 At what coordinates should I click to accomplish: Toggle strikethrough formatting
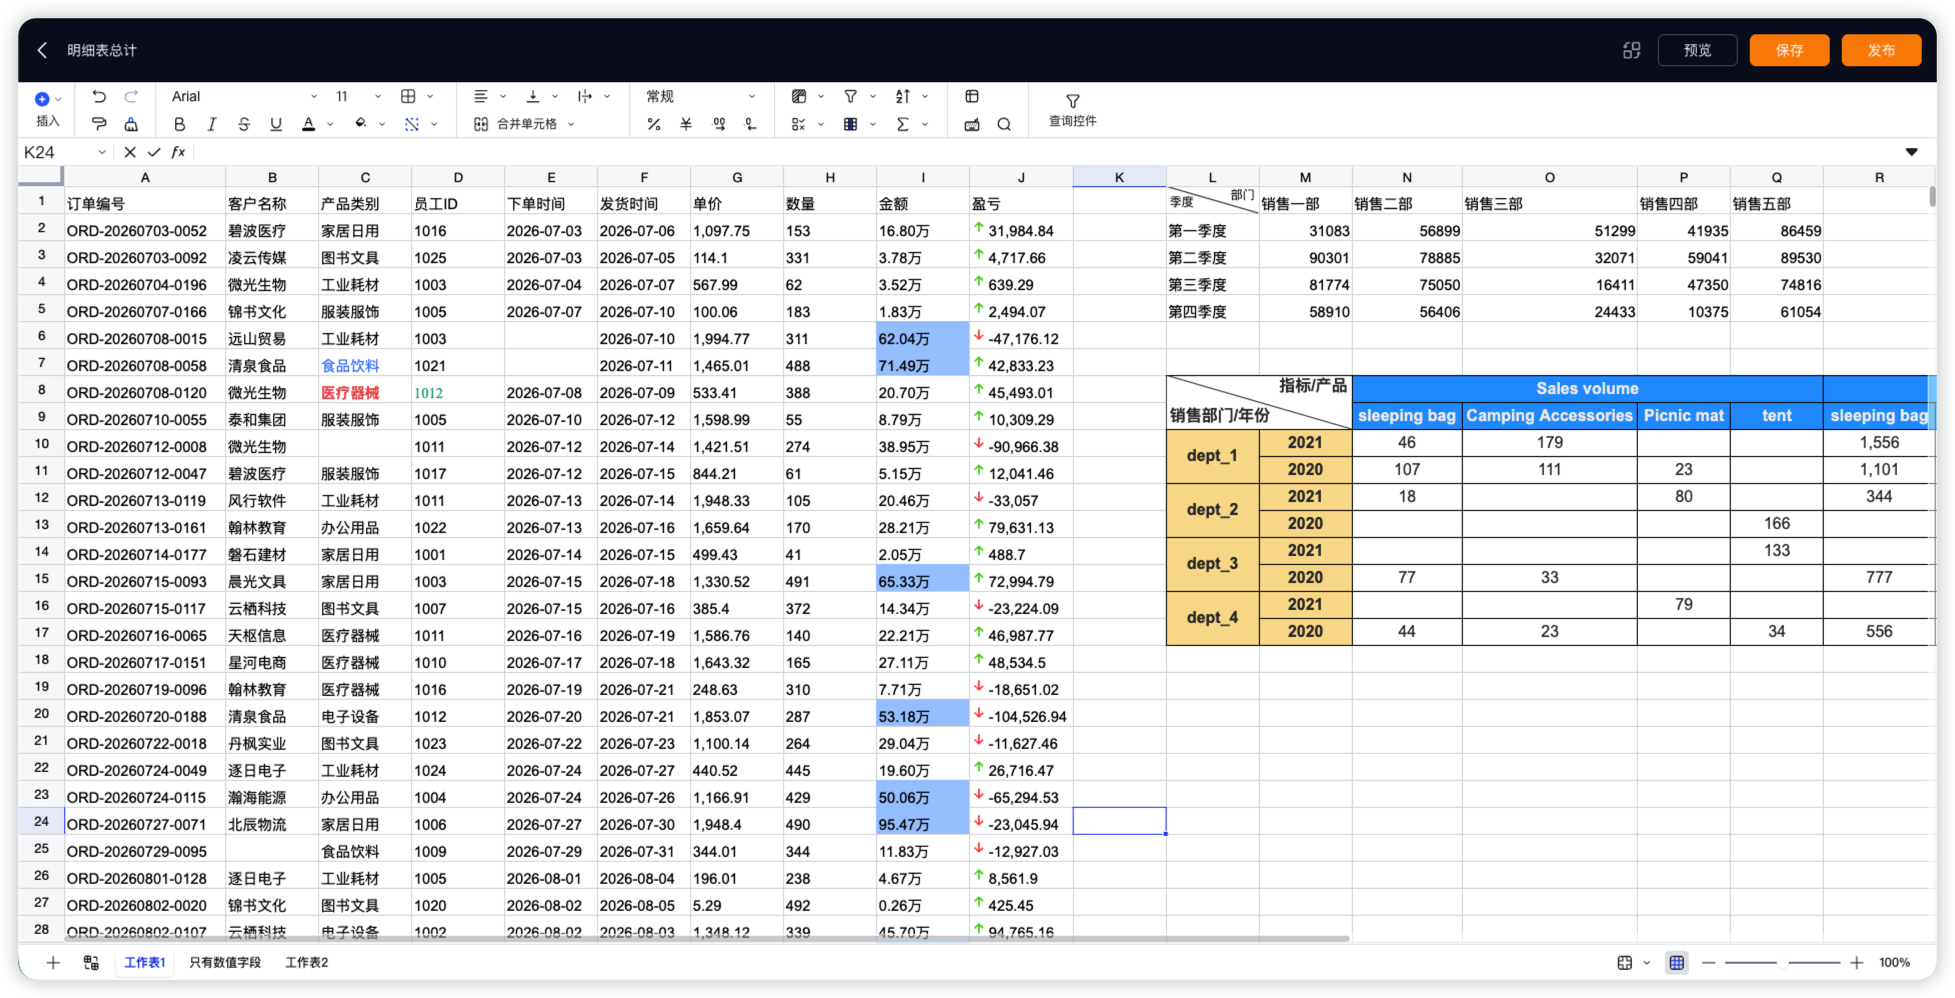click(x=243, y=124)
